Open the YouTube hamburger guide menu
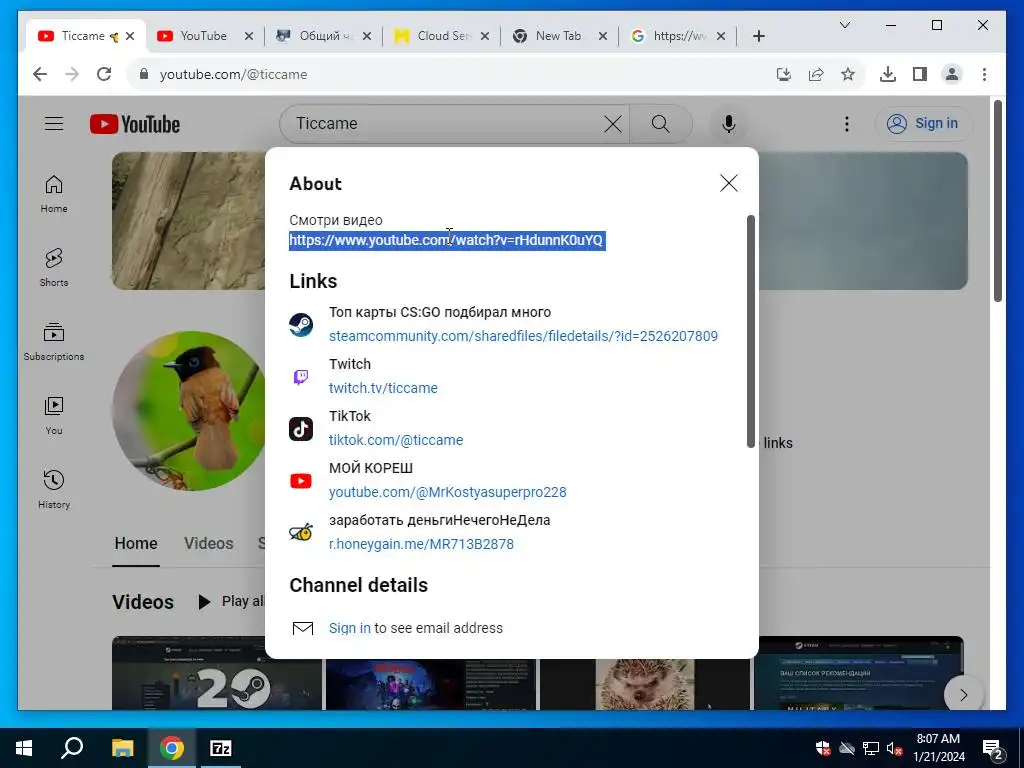The image size is (1024, 768). pyautogui.click(x=54, y=123)
